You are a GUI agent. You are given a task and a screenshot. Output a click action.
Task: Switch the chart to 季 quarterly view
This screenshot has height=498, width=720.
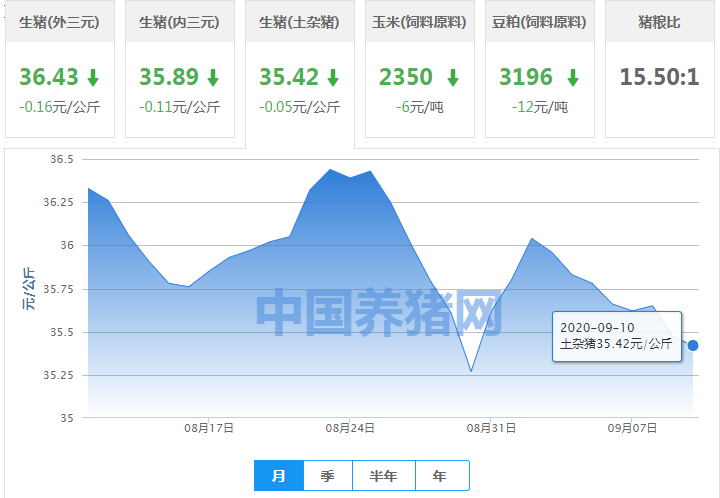[327, 476]
